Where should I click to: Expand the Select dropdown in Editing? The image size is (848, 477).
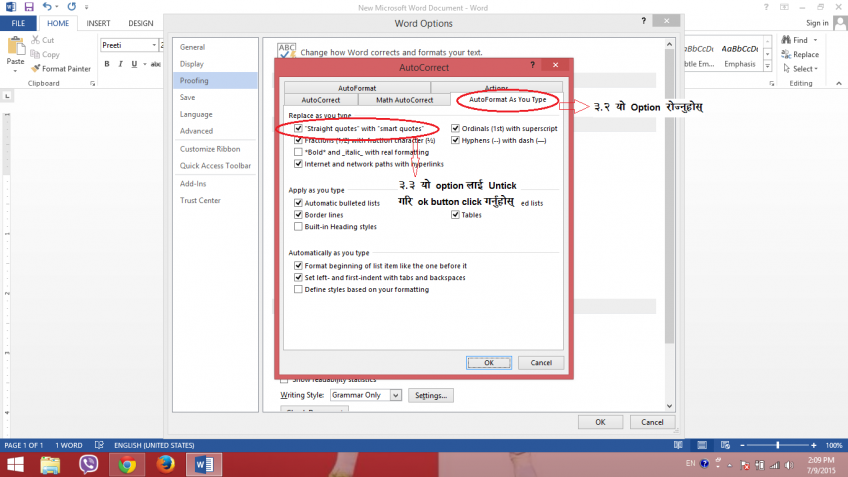coord(816,69)
